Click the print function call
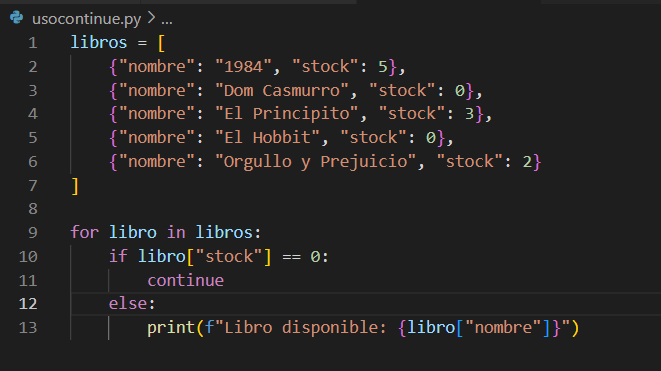The height and width of the screenshot is (371, 661). [x=171, y=328]
